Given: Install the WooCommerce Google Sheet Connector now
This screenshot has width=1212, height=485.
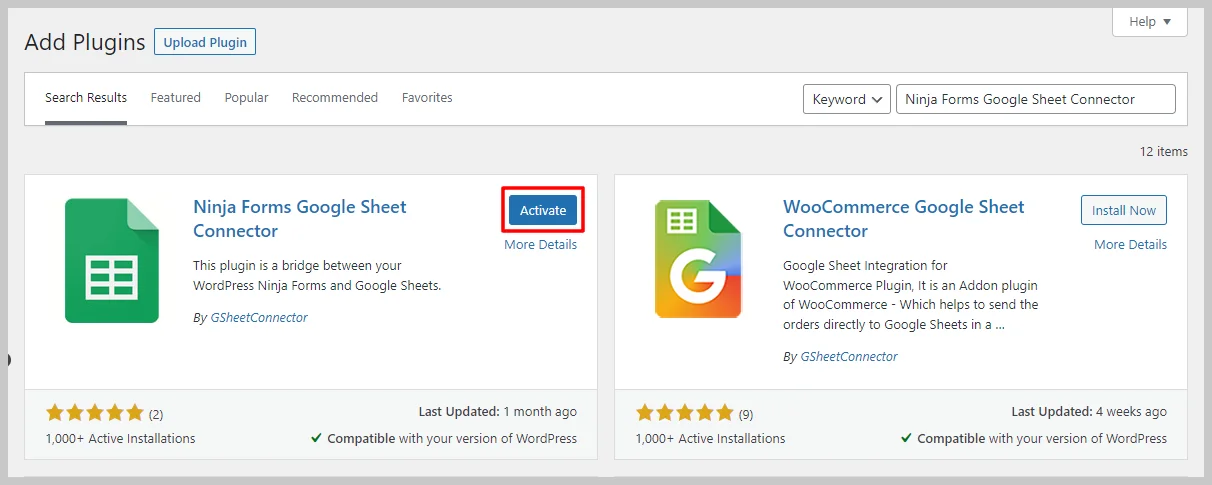Looking at the screenshot, I should (x=1123, y=210).
